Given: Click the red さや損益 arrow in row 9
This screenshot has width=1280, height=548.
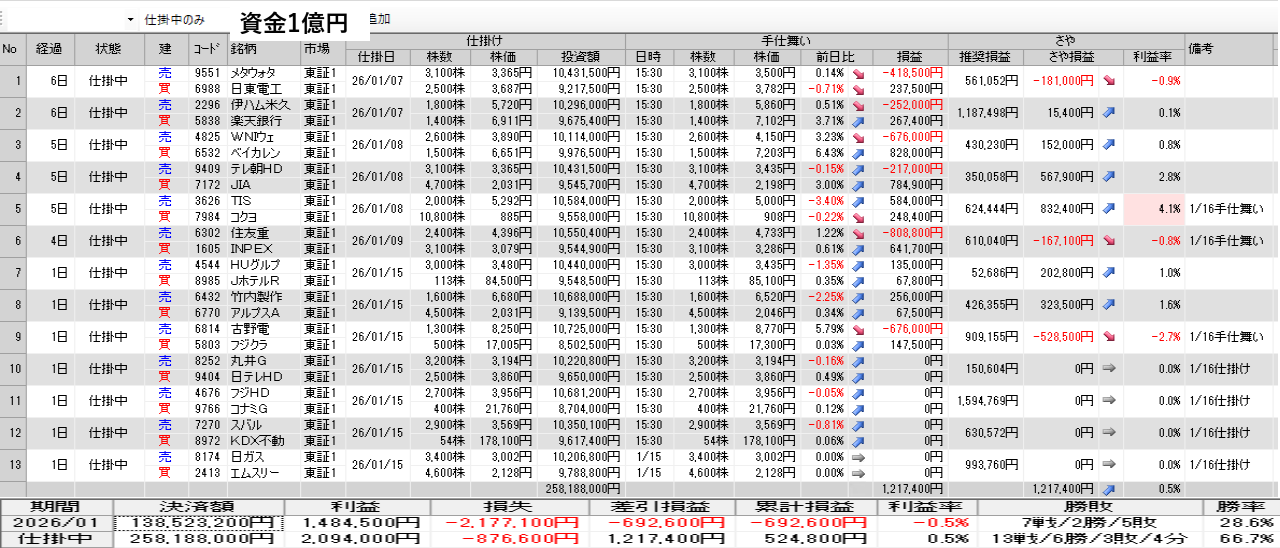Looking at the screenshot, I should [x=1109, y=337].
